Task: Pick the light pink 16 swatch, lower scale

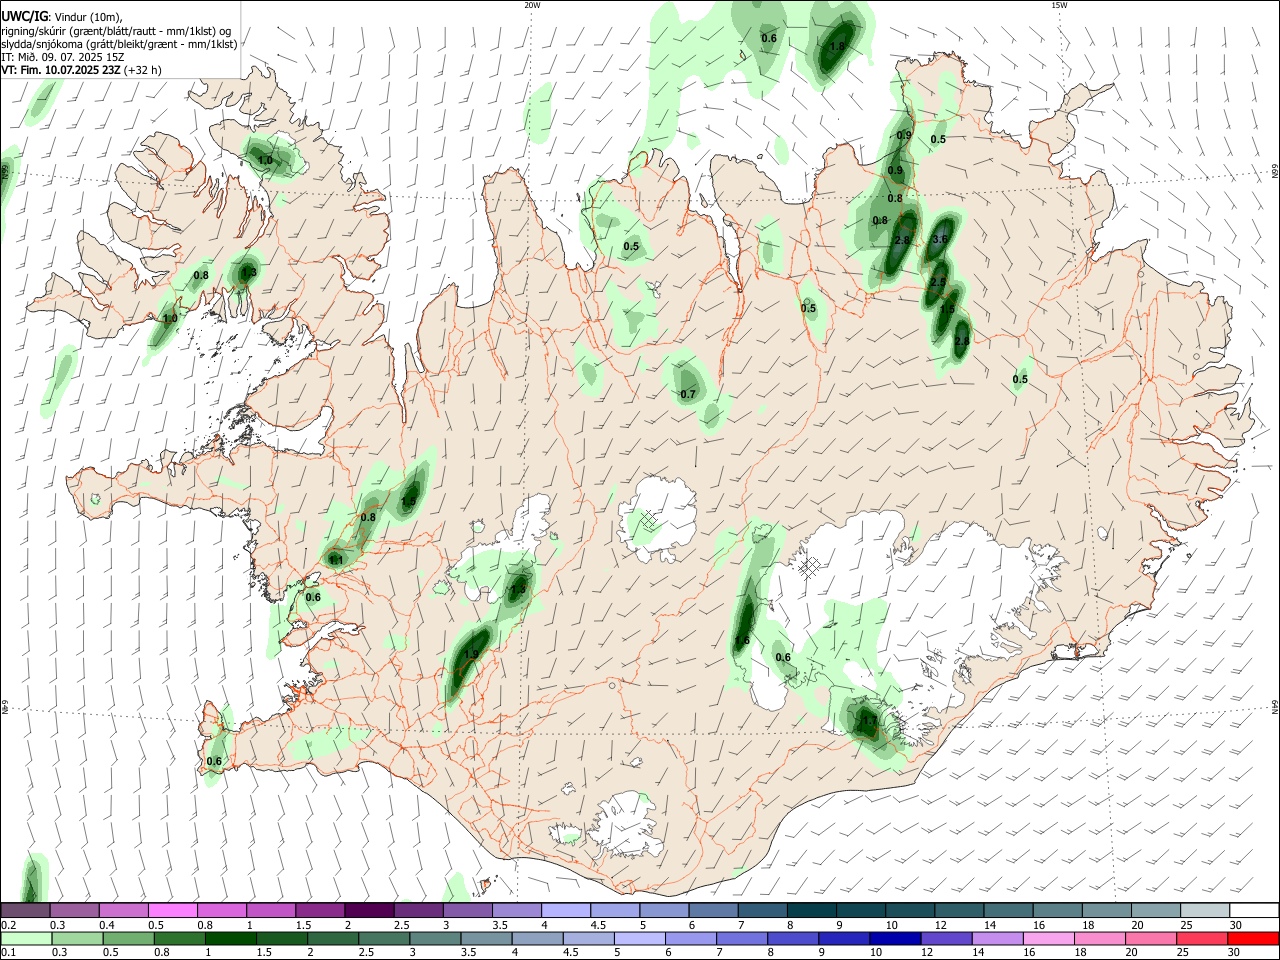Action: coord(1048,938)
